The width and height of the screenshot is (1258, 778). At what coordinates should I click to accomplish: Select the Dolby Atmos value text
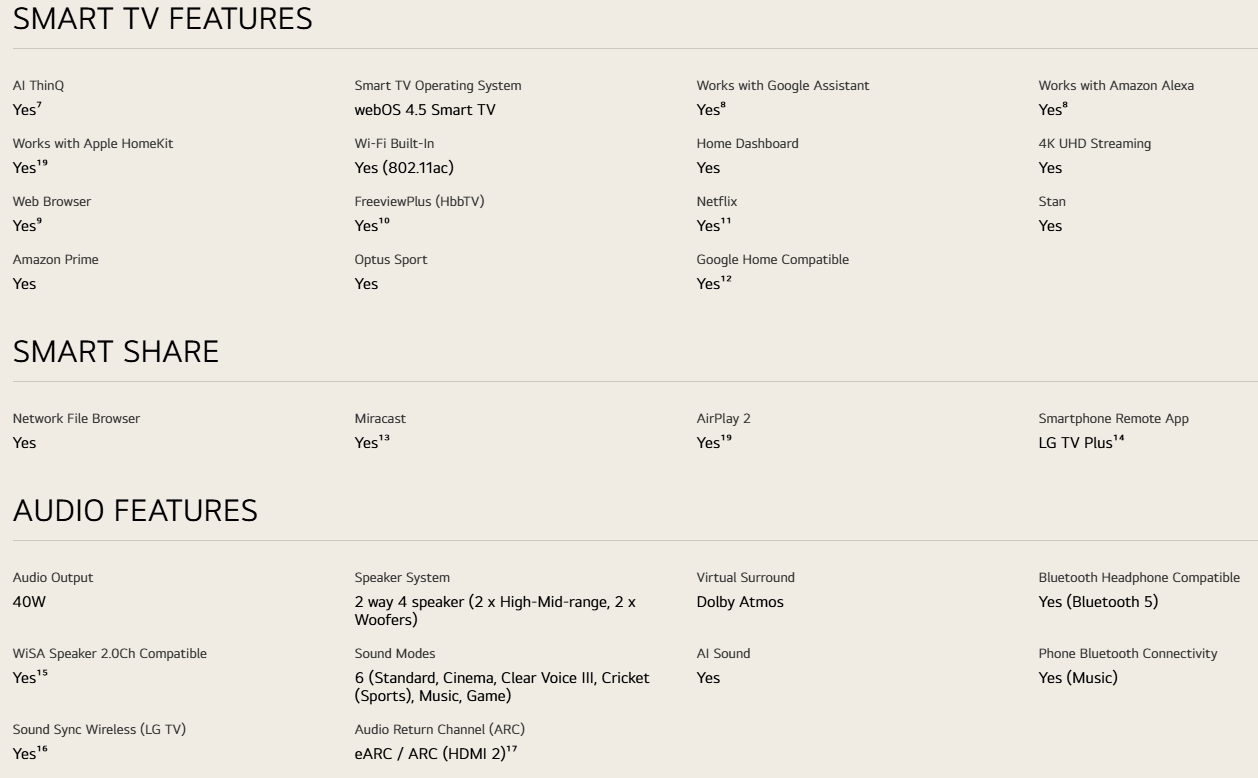pyautogui.click(x=740, y=602)
